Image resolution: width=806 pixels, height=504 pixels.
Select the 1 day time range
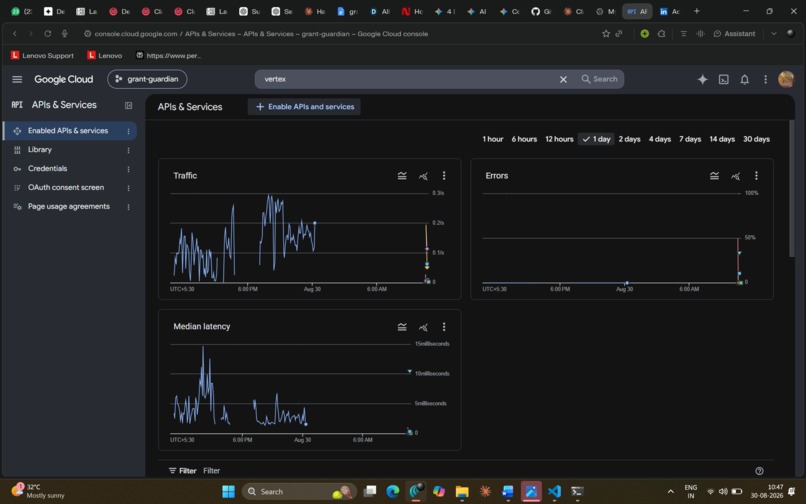coord(596,139)
